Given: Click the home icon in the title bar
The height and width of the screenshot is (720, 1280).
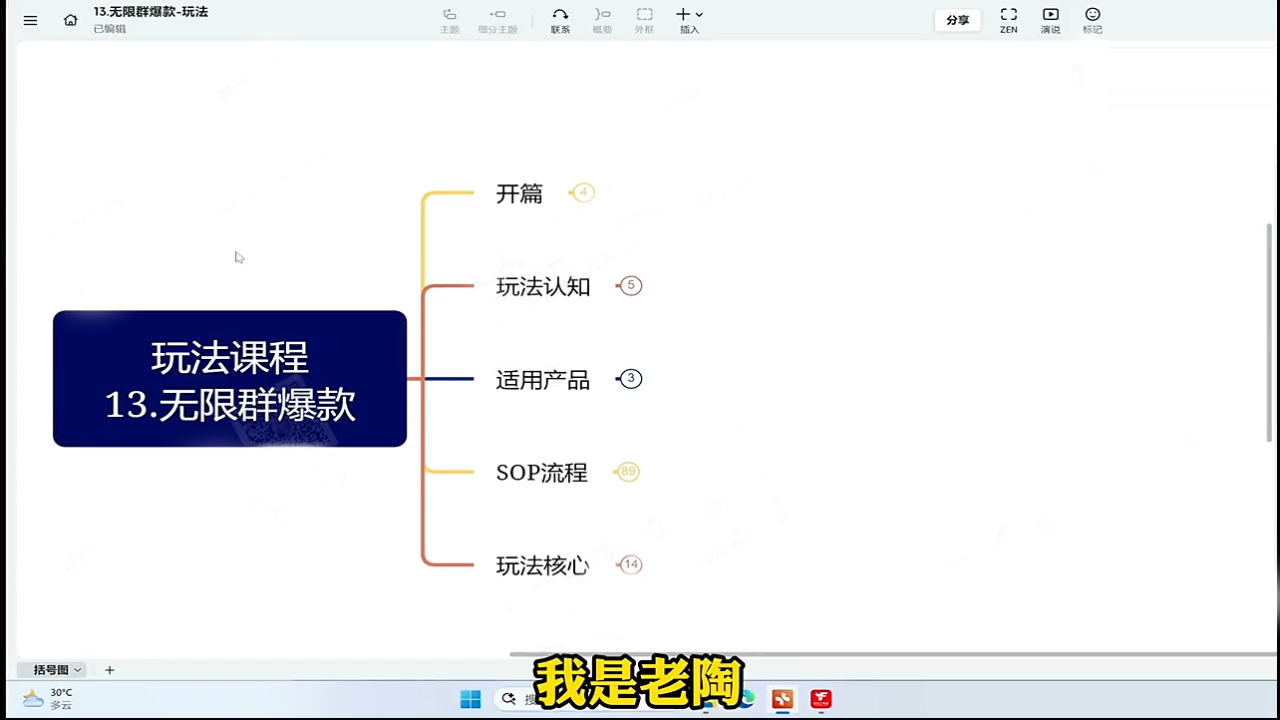Looking at the screenshot, I should point(70,19).
